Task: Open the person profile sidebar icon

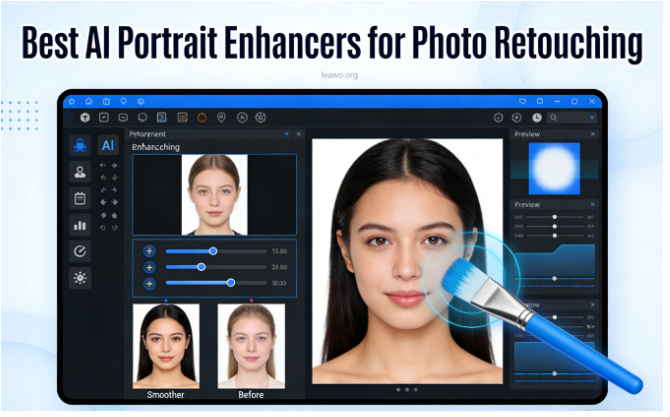Action: (x=79, y=171)
